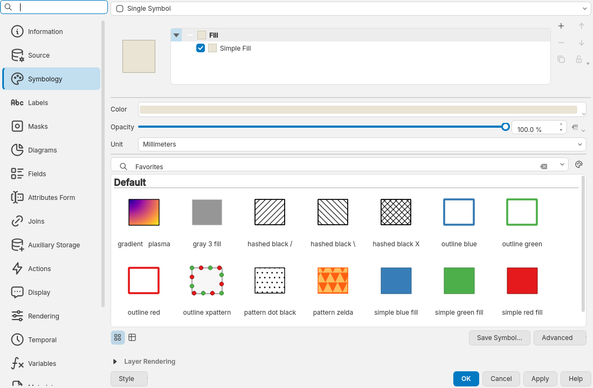Open the Actions tab
The image size is (593, 388).
51,268
